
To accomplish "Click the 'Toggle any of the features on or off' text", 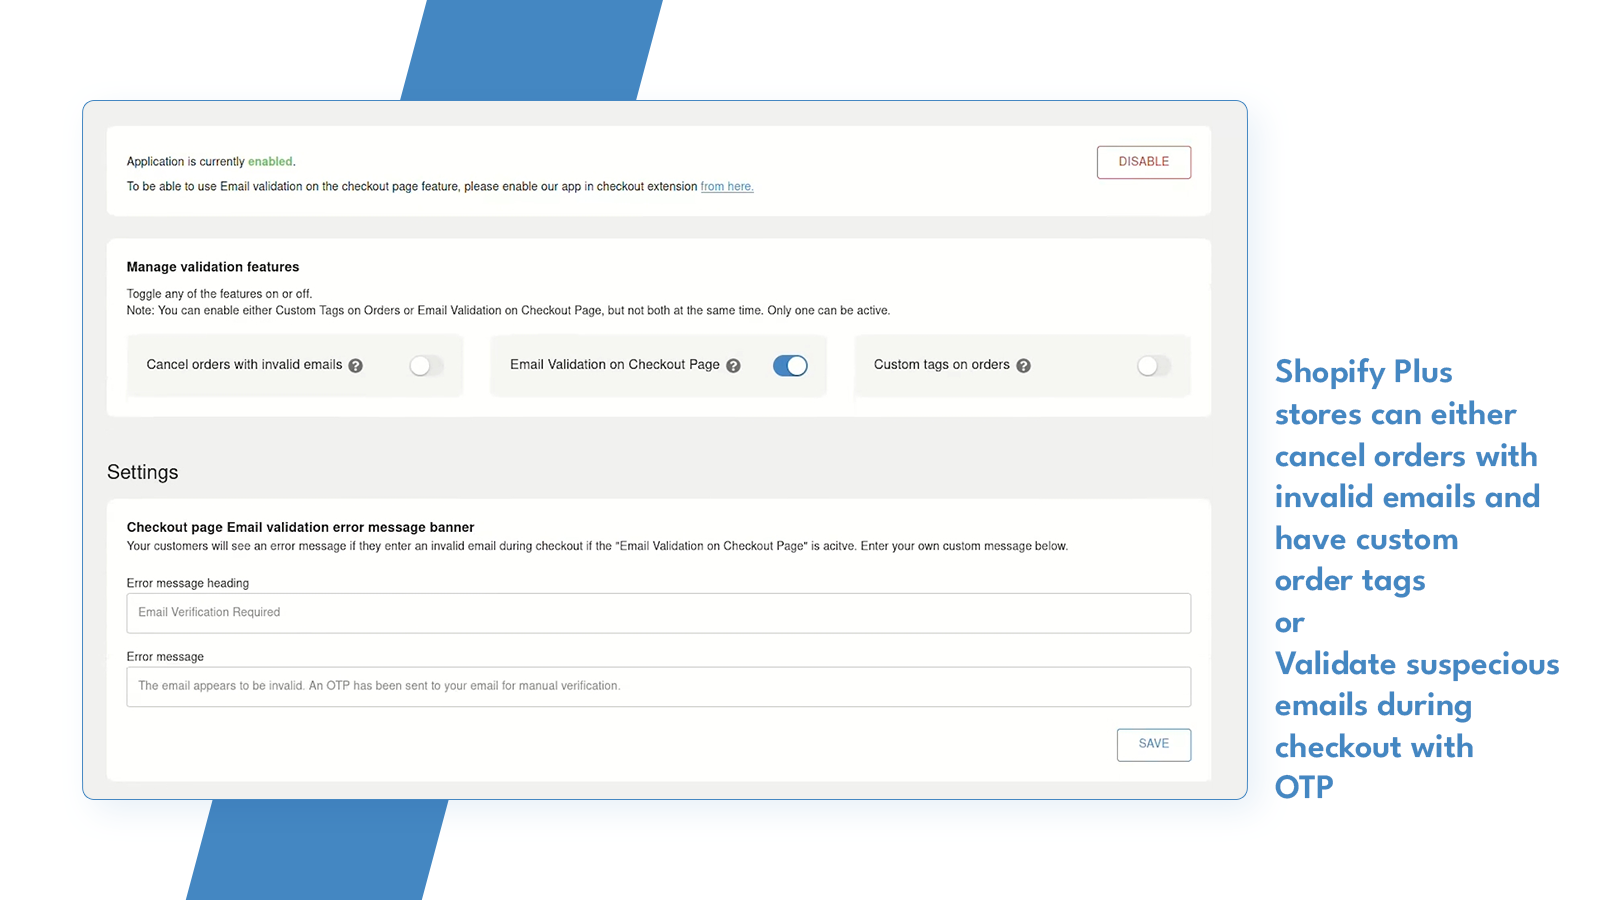I will [x=219, y=294].
